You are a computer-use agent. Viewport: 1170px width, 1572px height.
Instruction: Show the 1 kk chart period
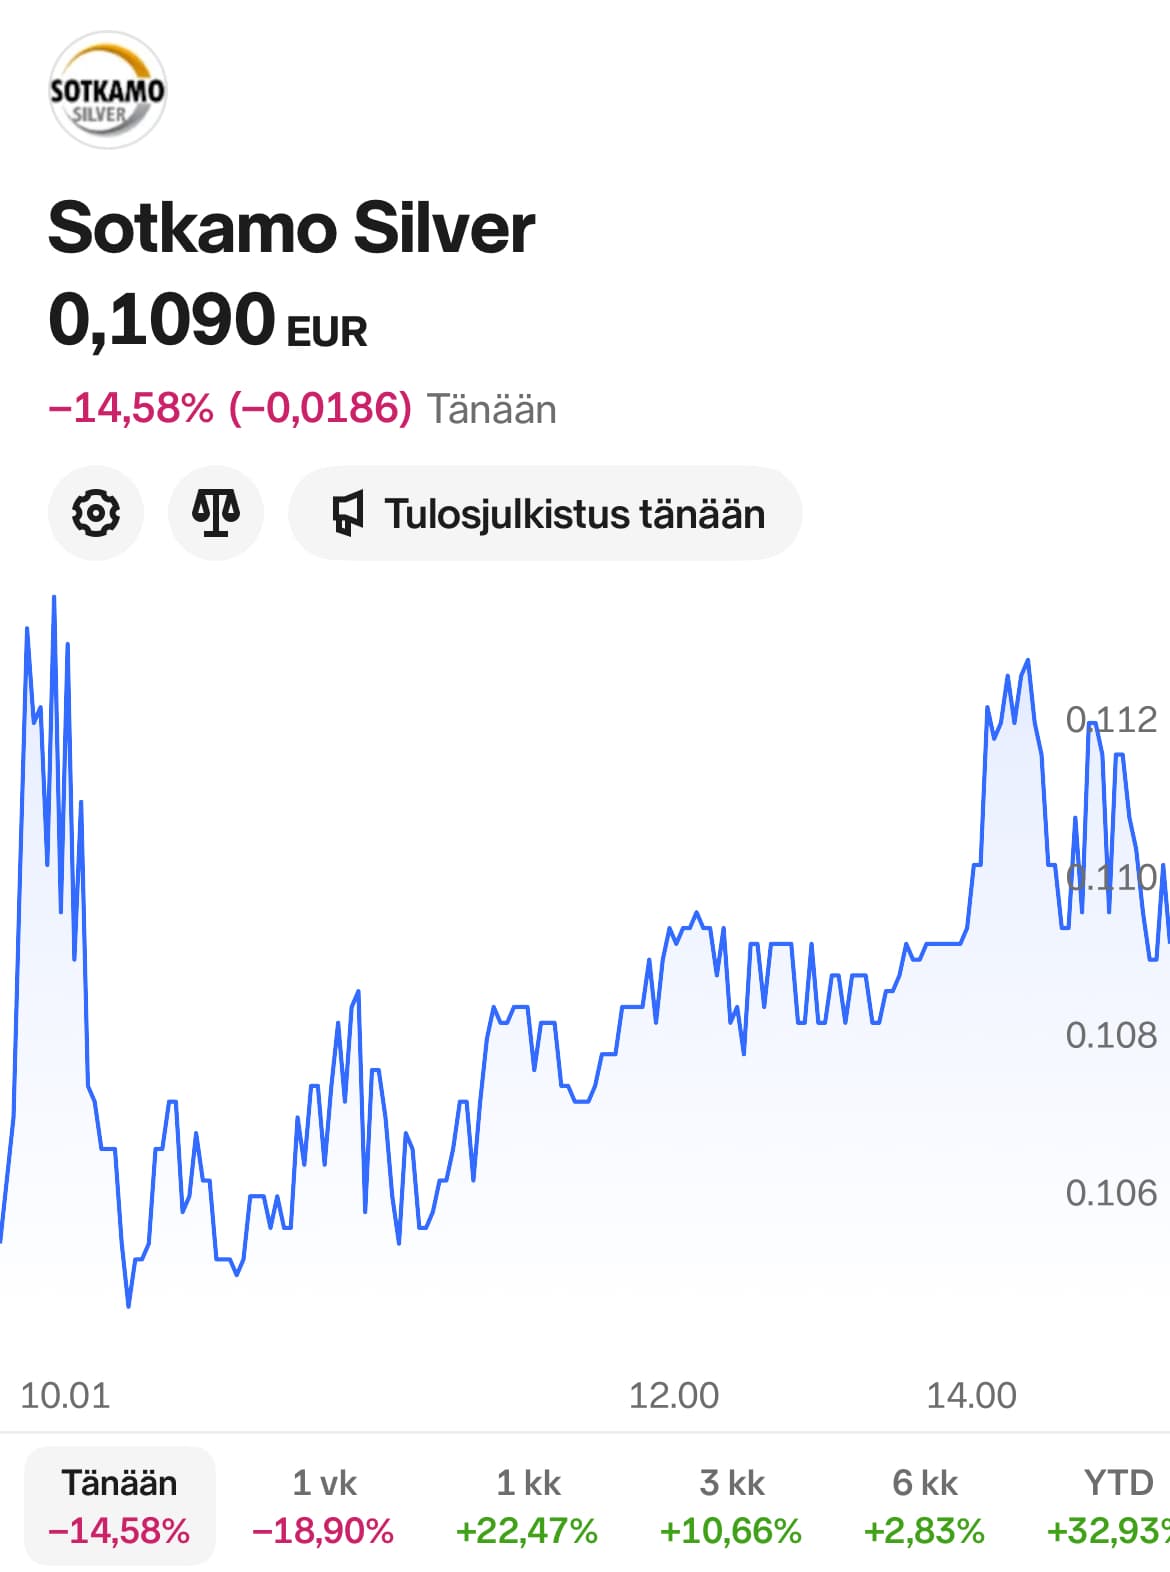pyautogui.click(x=527, y=1505)
